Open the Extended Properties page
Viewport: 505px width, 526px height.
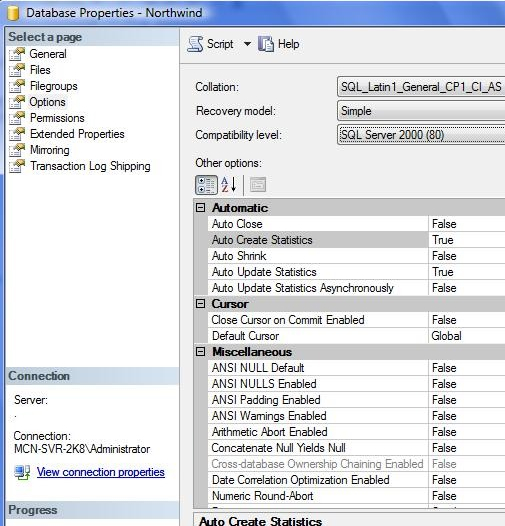coord(77,134)
